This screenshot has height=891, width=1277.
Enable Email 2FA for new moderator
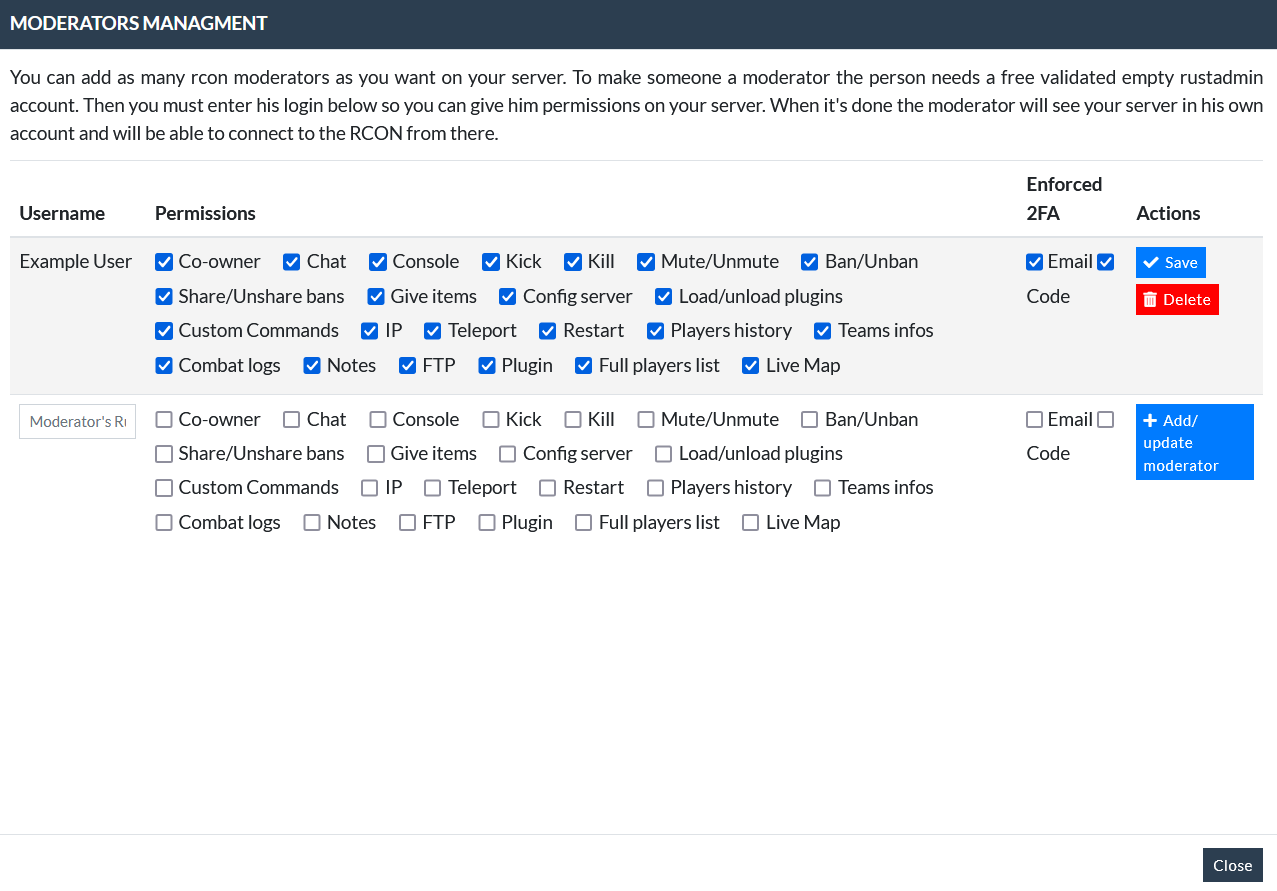(x=1035, y=420)
